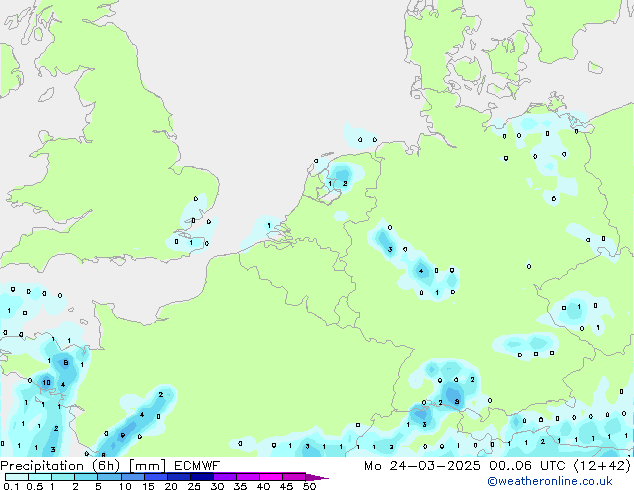Viewport: 634px width, 490px height.
Task: Click the legend scale label "45"
Action: (286, 486)
